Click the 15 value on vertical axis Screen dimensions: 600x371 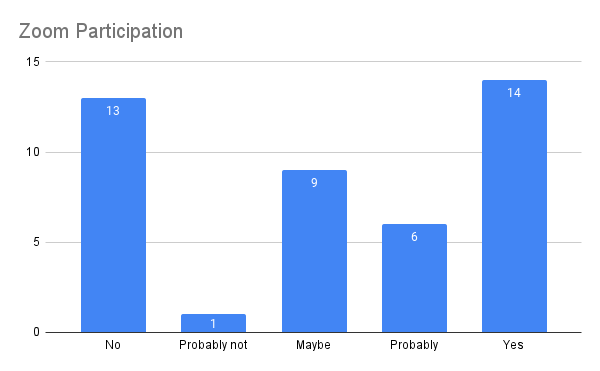pos(33,62)
